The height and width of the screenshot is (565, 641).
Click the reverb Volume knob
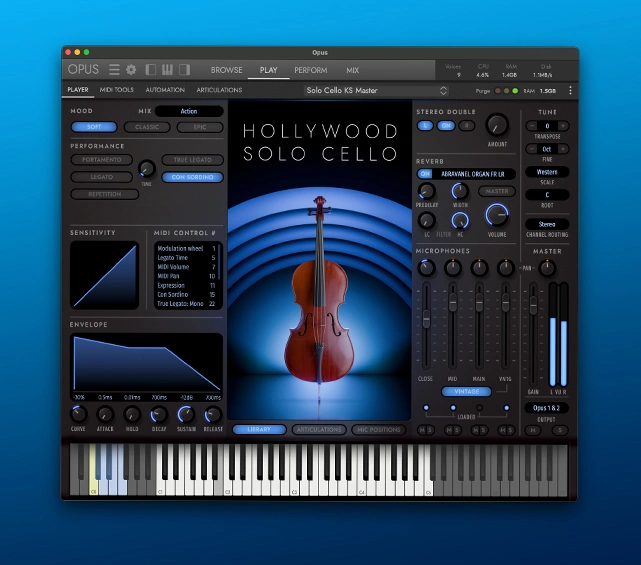pyautogui.click(x=497, y=215)
